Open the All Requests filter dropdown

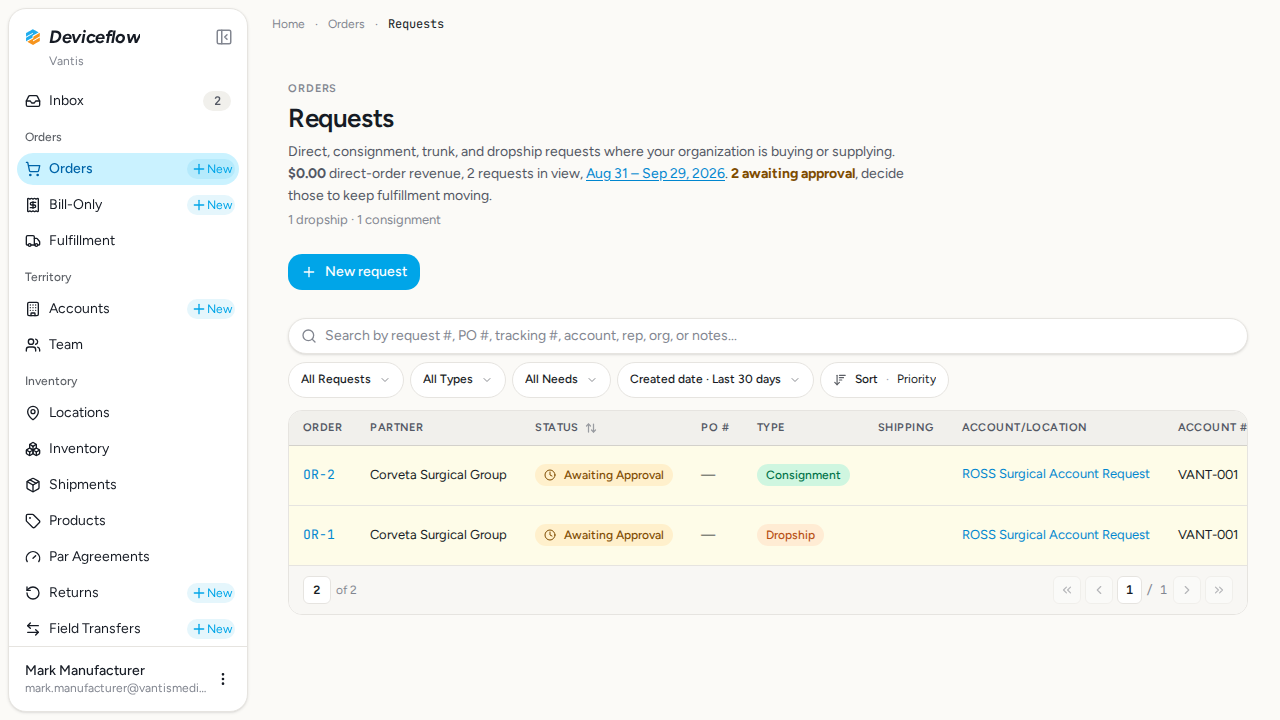346,380
